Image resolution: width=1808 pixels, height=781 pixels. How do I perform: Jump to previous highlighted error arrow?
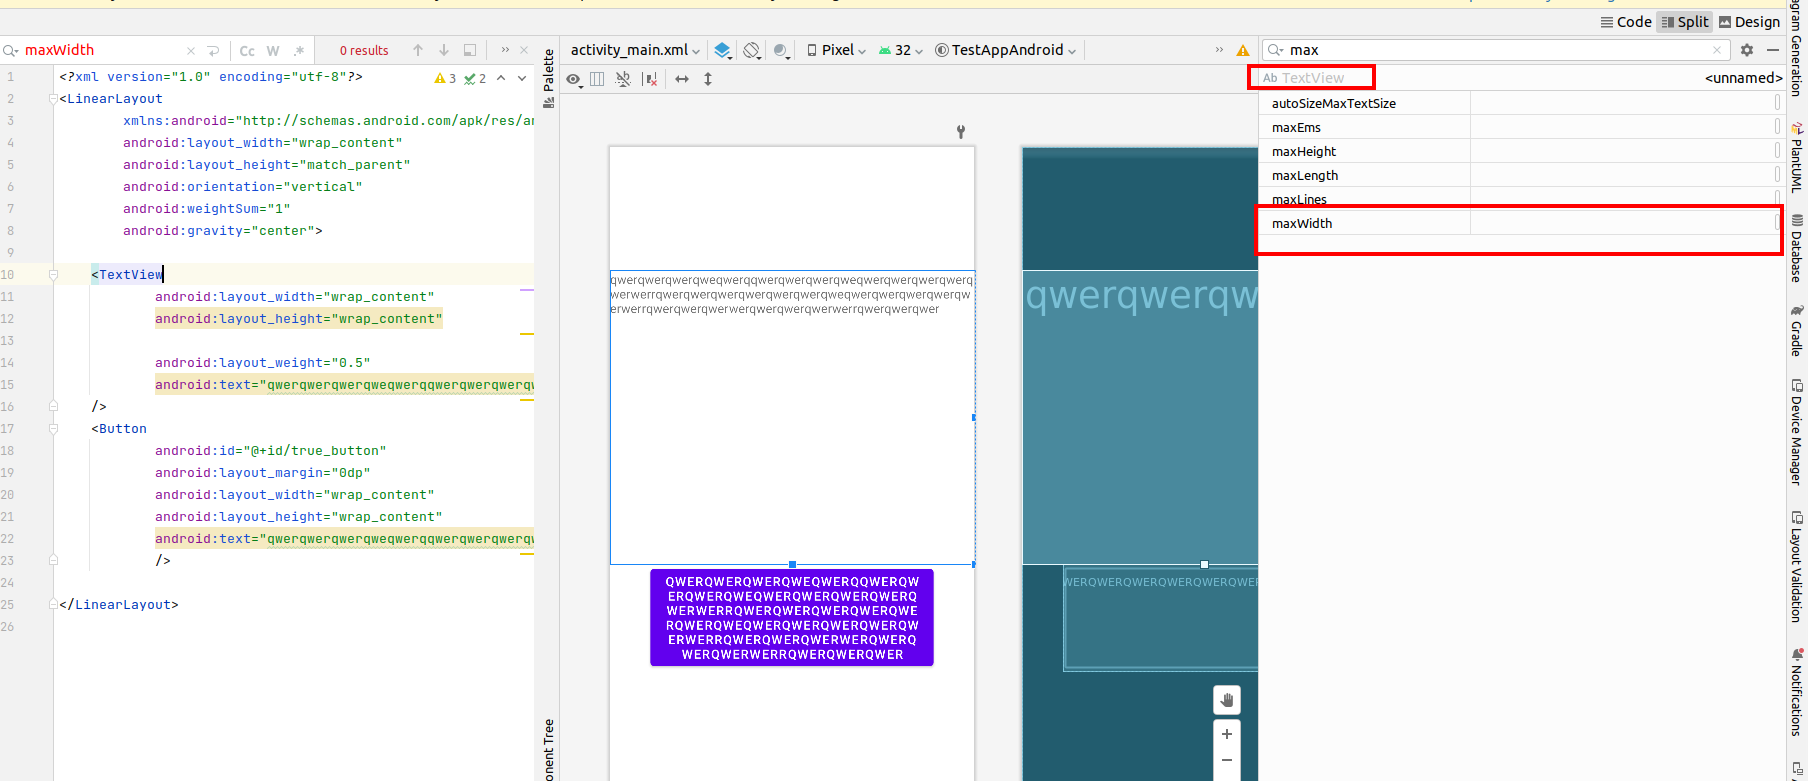[501, 78]
